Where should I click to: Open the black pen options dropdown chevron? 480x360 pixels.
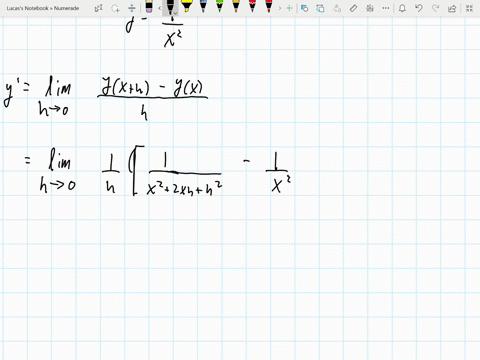click(x=176, y=13)
